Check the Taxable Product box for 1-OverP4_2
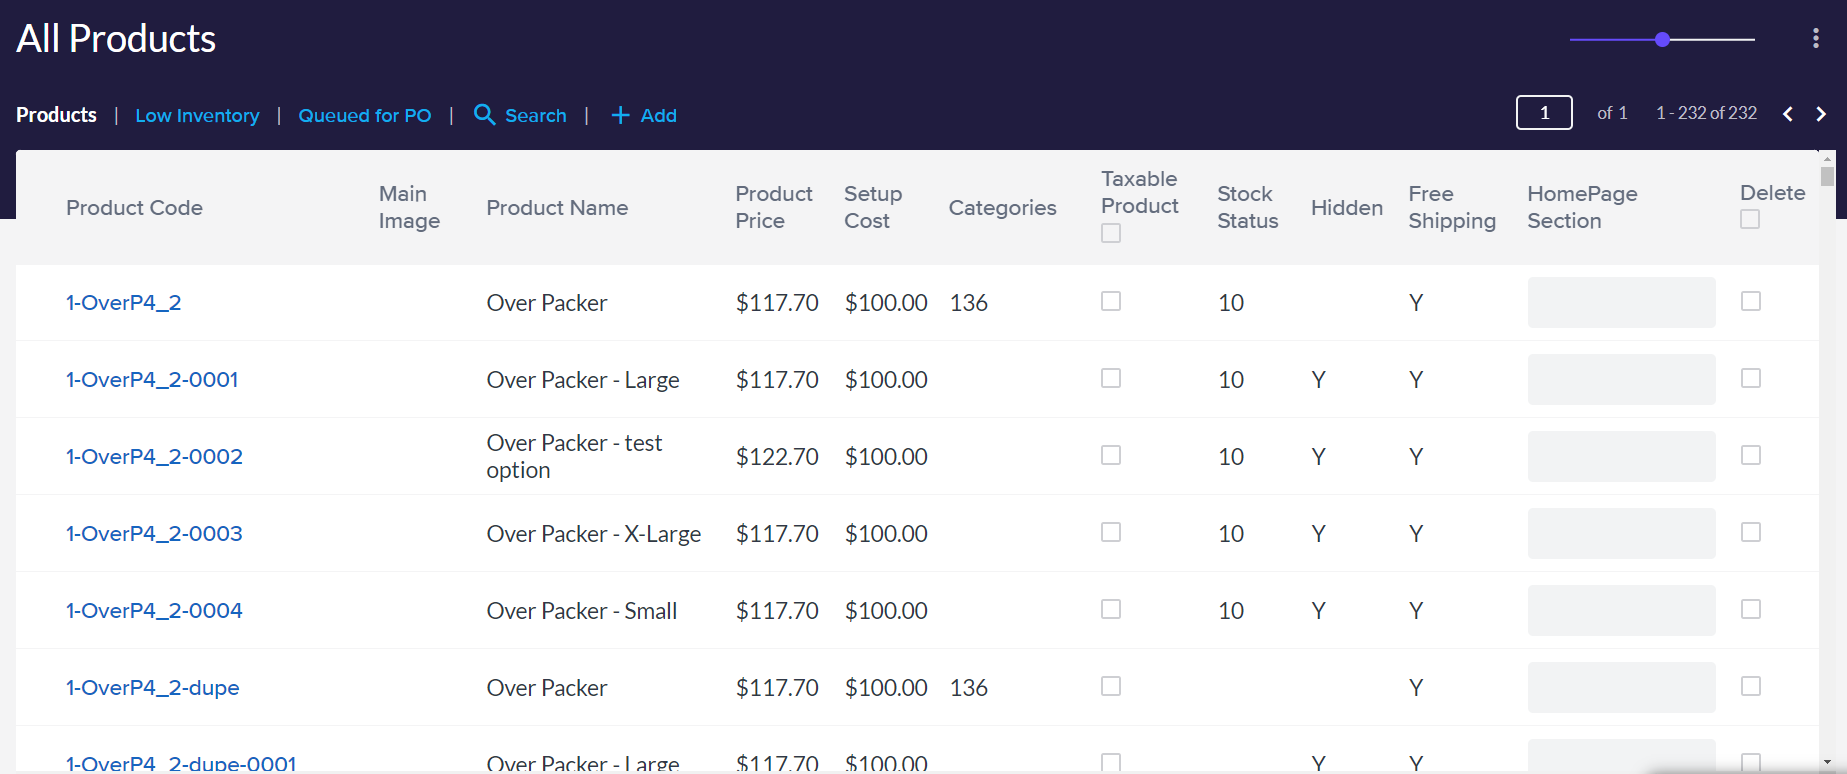 pyautogui.click(x=1111, y=301)
